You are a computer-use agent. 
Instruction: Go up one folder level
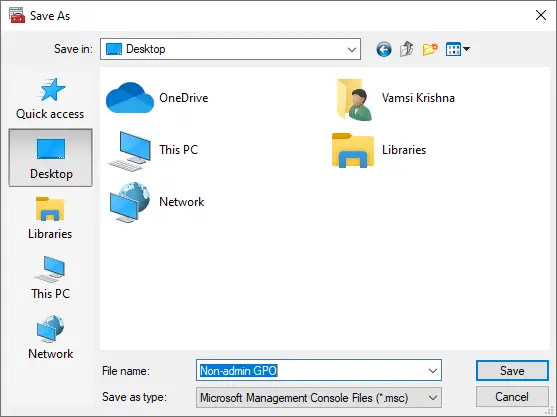coord(407,49)
